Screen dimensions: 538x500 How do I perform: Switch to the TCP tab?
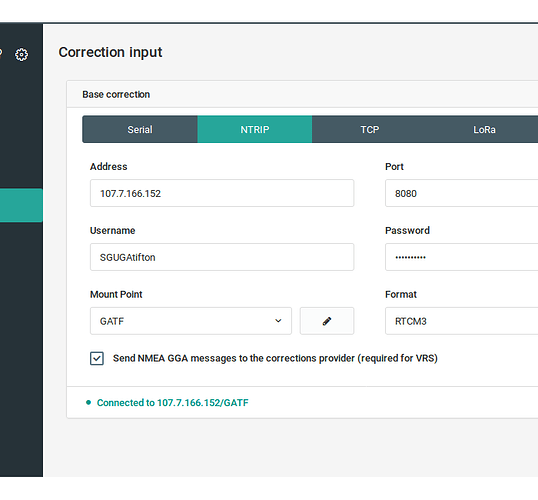point(370,129)
